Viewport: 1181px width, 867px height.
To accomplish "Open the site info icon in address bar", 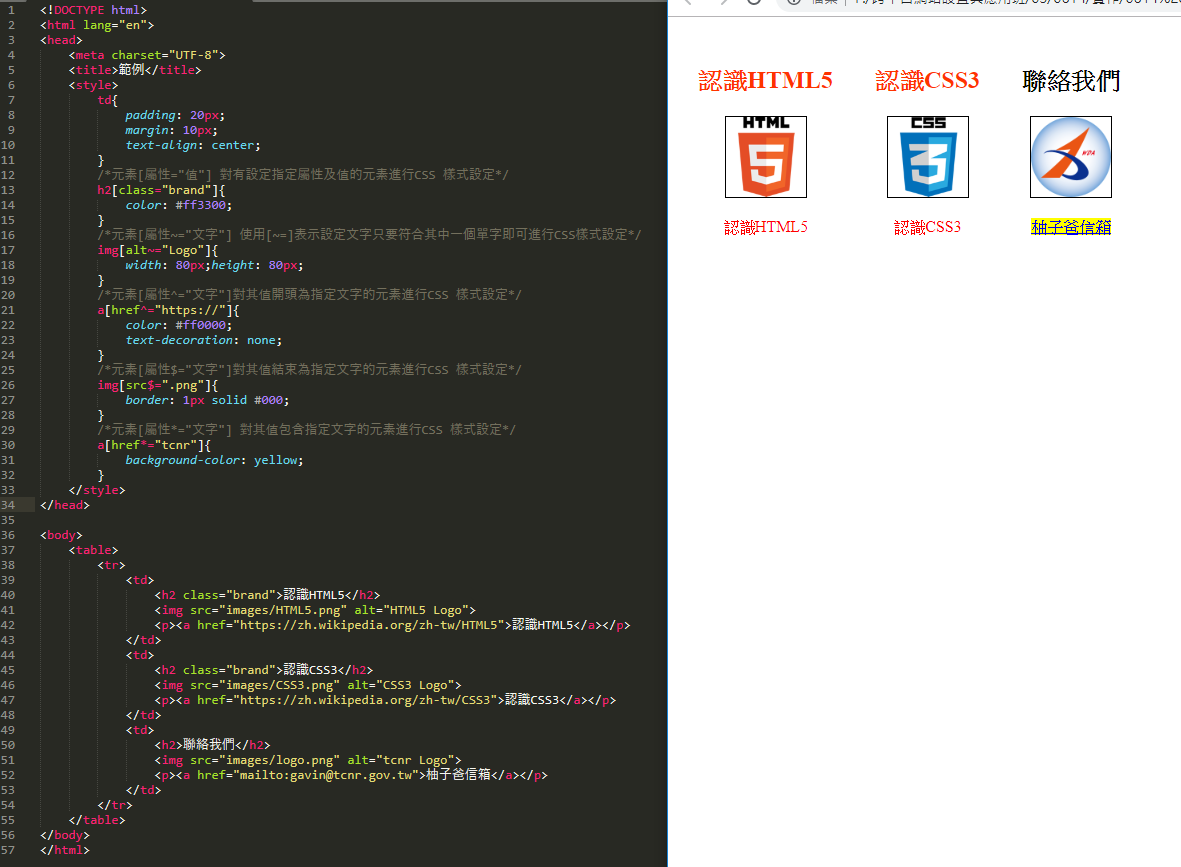I will 794,2.
